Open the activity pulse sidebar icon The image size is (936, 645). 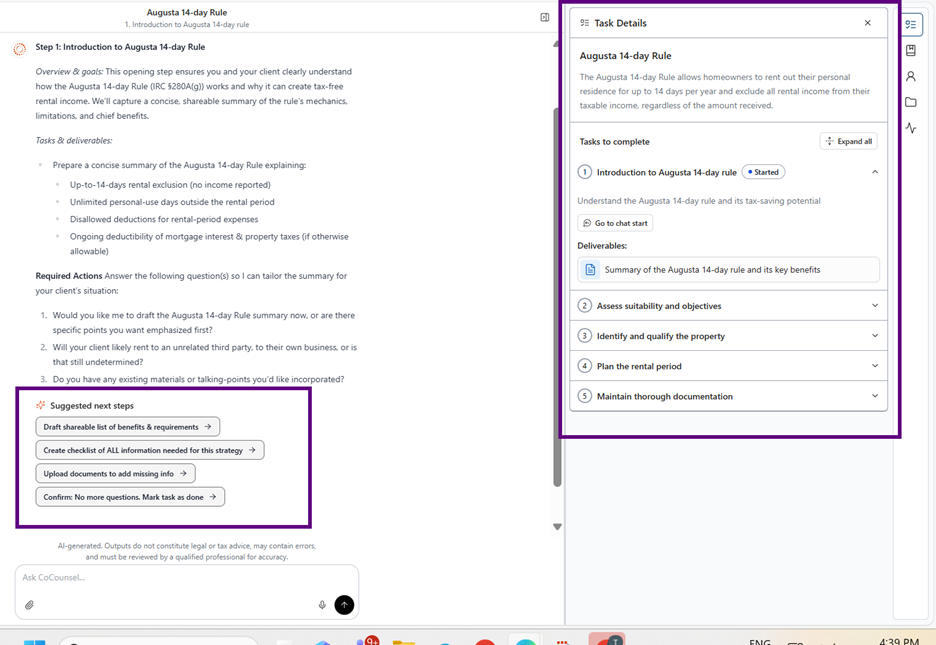pos(911,128)
